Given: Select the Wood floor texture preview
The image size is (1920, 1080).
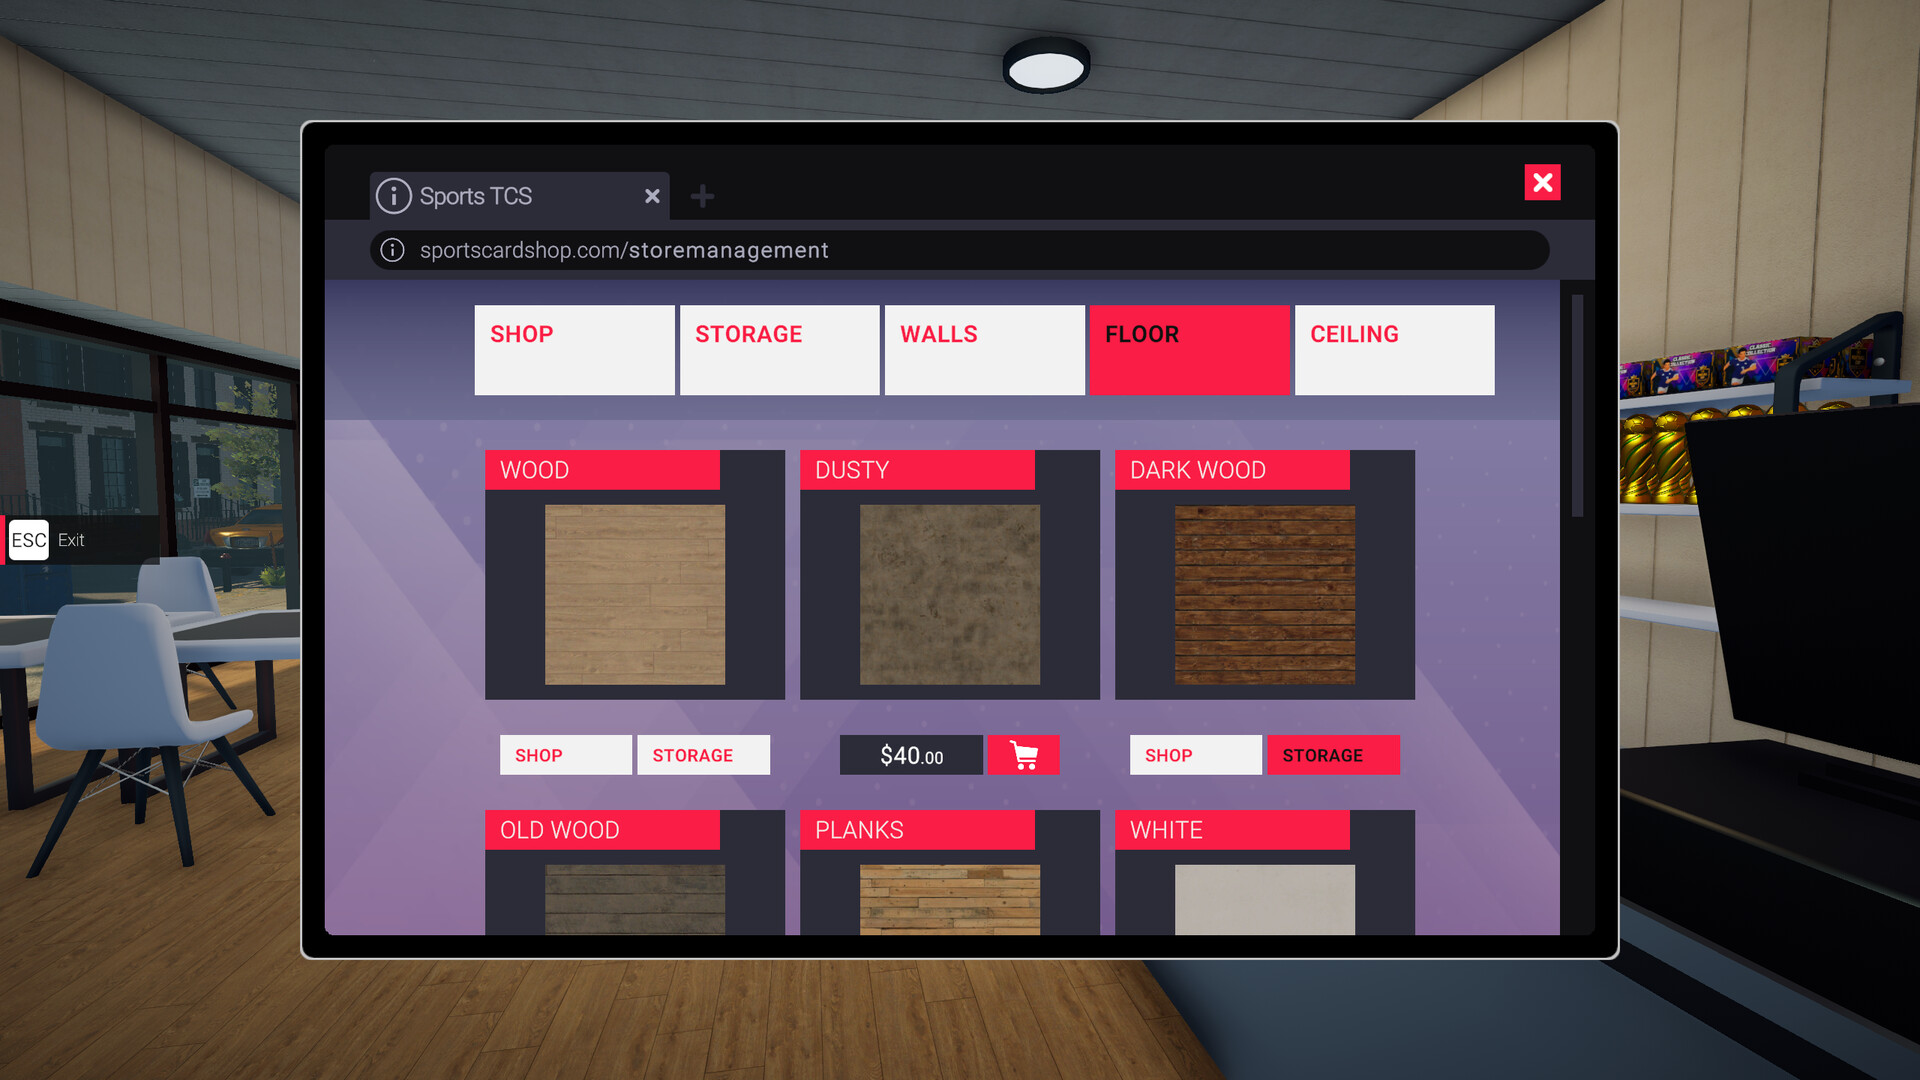Looking at the screenshot, I should pos(634,595).
